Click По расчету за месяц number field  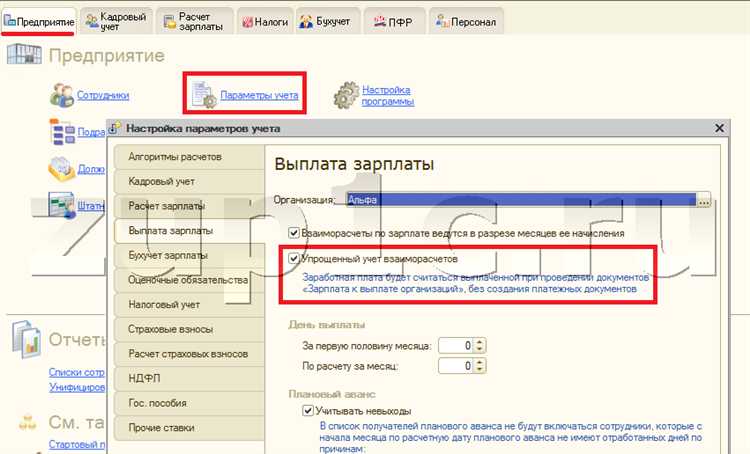click(456, 366)
